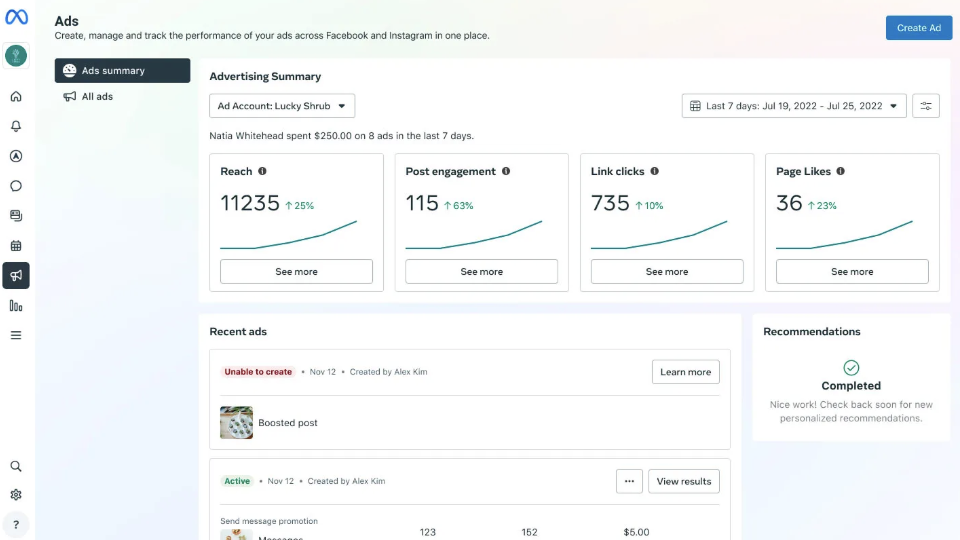Click the $5.00 amount in Active ad
The image size is (960, 540).
click(636, 532)
